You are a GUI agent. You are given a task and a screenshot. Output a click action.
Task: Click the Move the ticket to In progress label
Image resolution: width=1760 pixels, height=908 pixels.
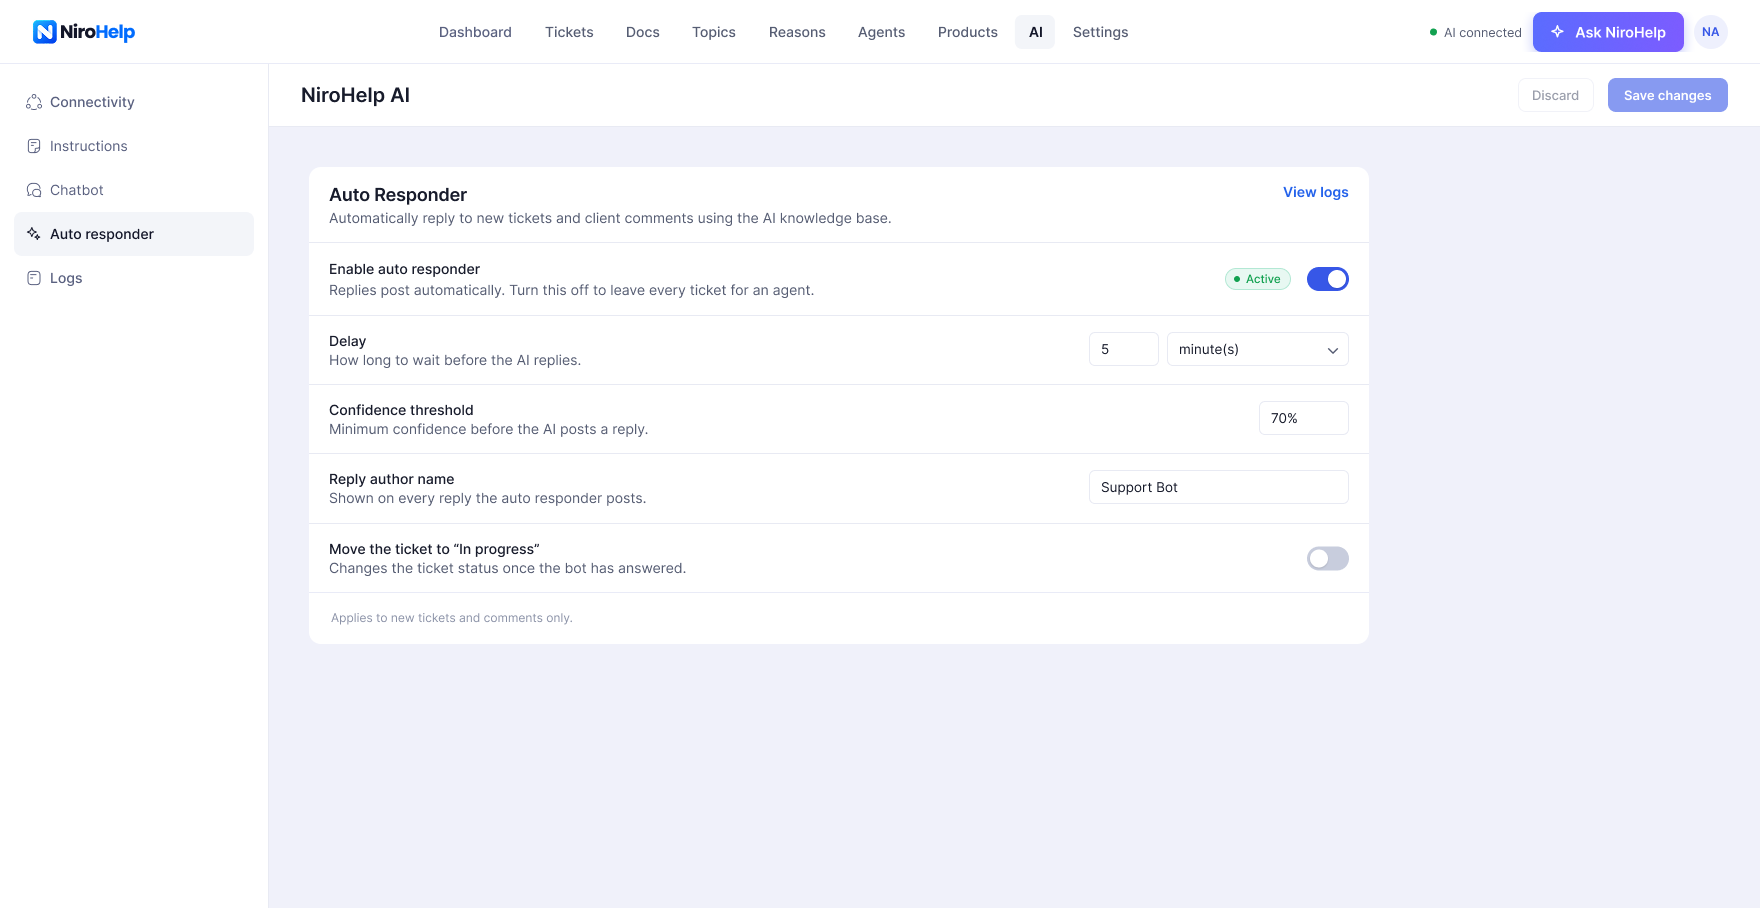(x=434, y=549)
